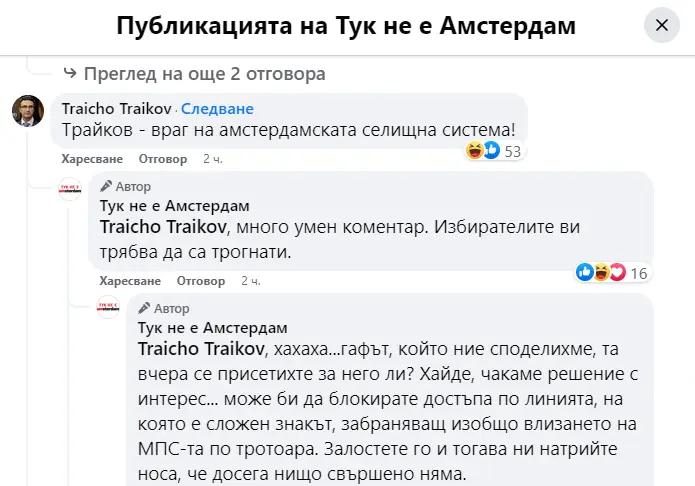This screenshot has width=695, height=486.
Task: Open the 53 reactions count
Action: pos(513,151)
